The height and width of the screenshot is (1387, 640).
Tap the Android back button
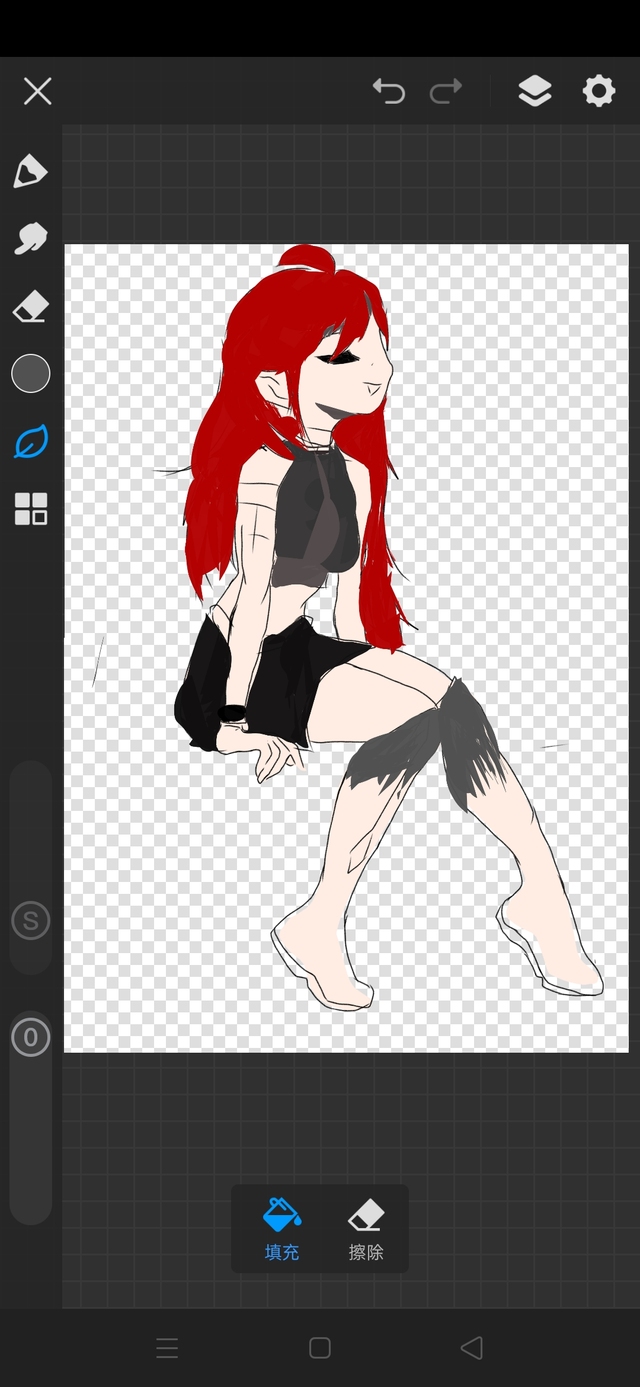click(x=472, y=1348)
